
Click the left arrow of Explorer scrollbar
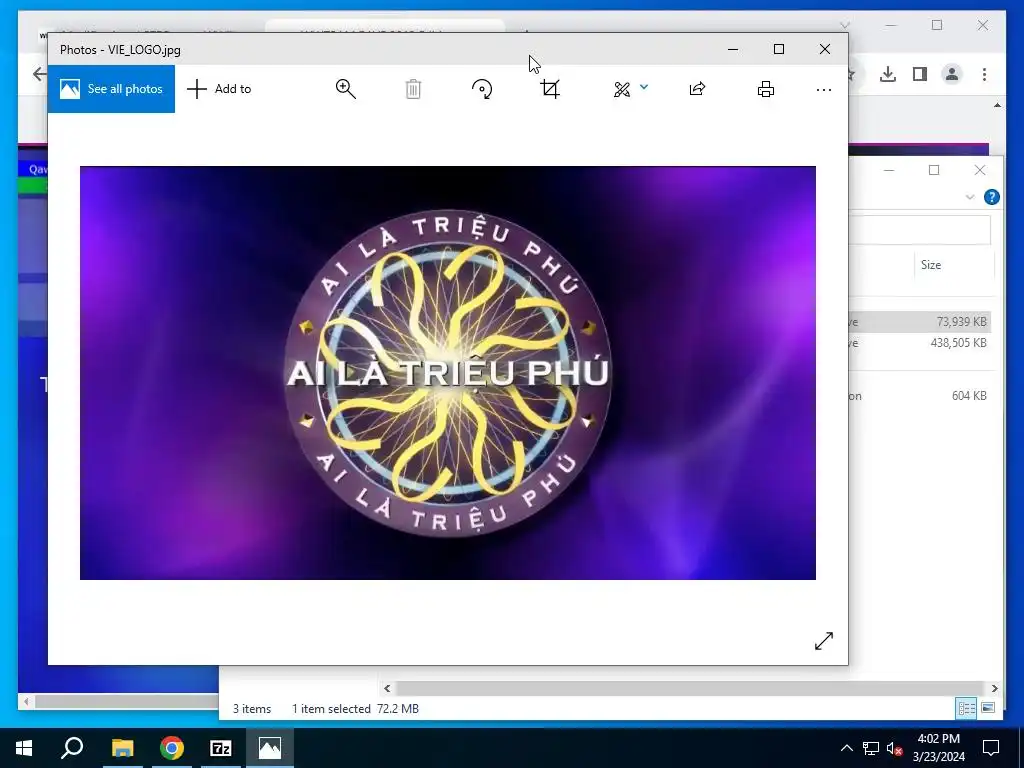pyautogui.click(x=387, y=688)
